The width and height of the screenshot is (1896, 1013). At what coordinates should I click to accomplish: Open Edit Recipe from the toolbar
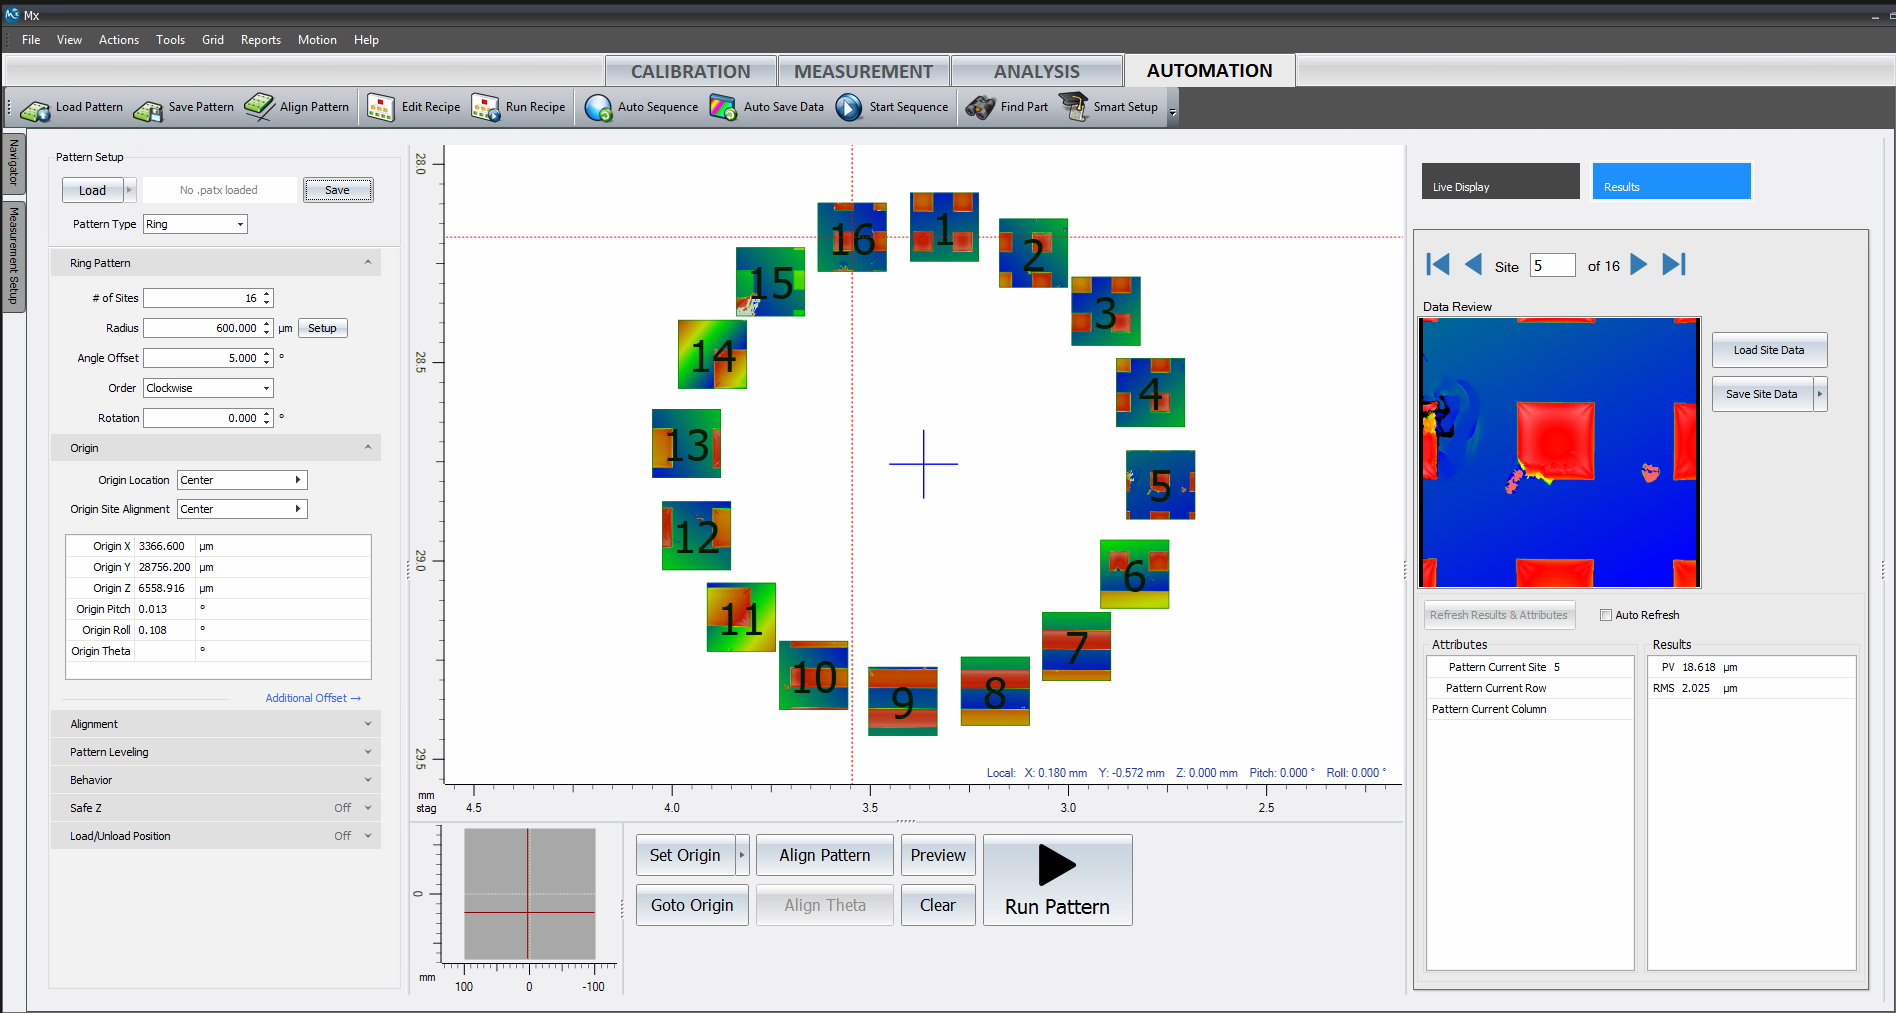tap(381, 107)
